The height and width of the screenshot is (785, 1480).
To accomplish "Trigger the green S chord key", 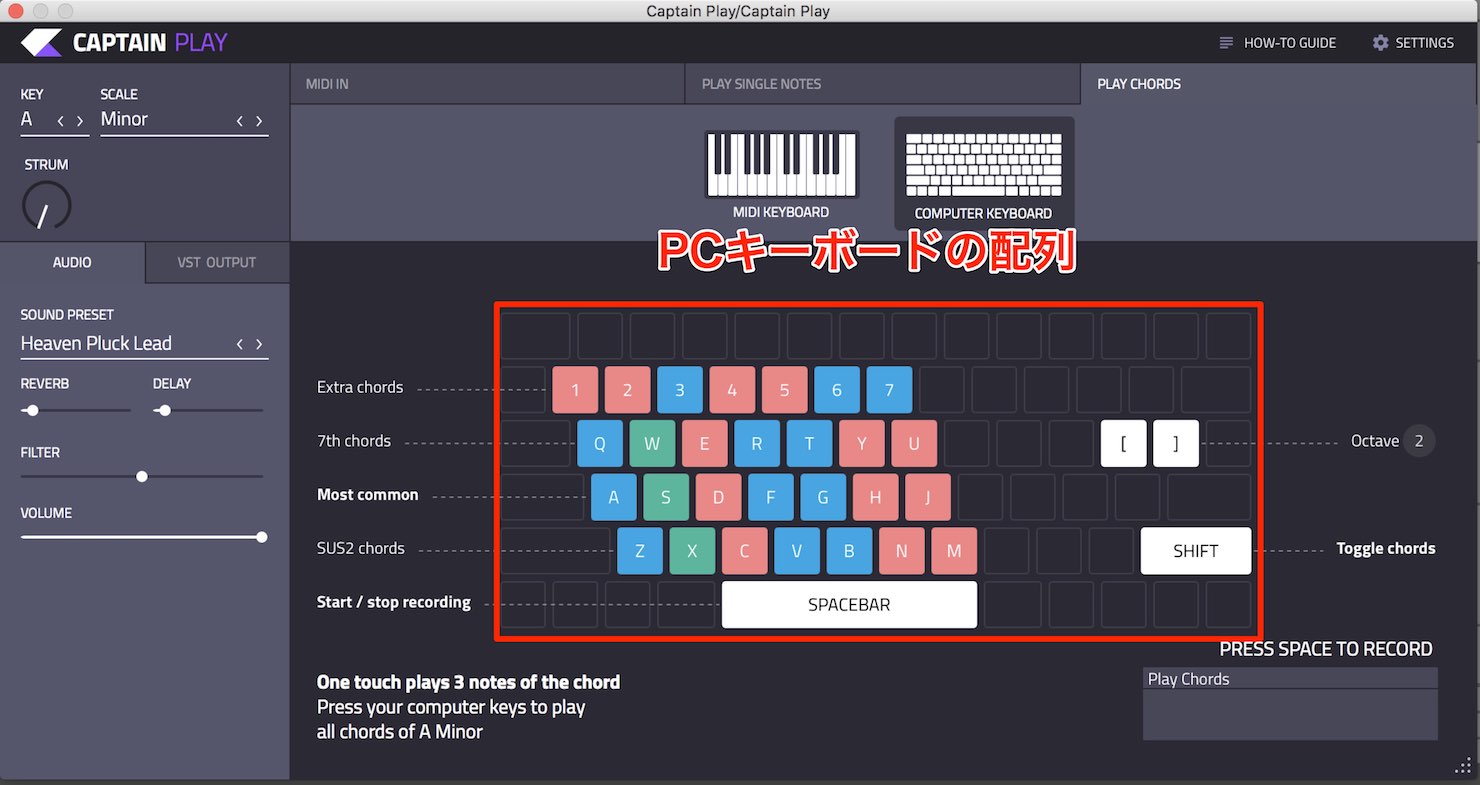I will pos(666,497).
